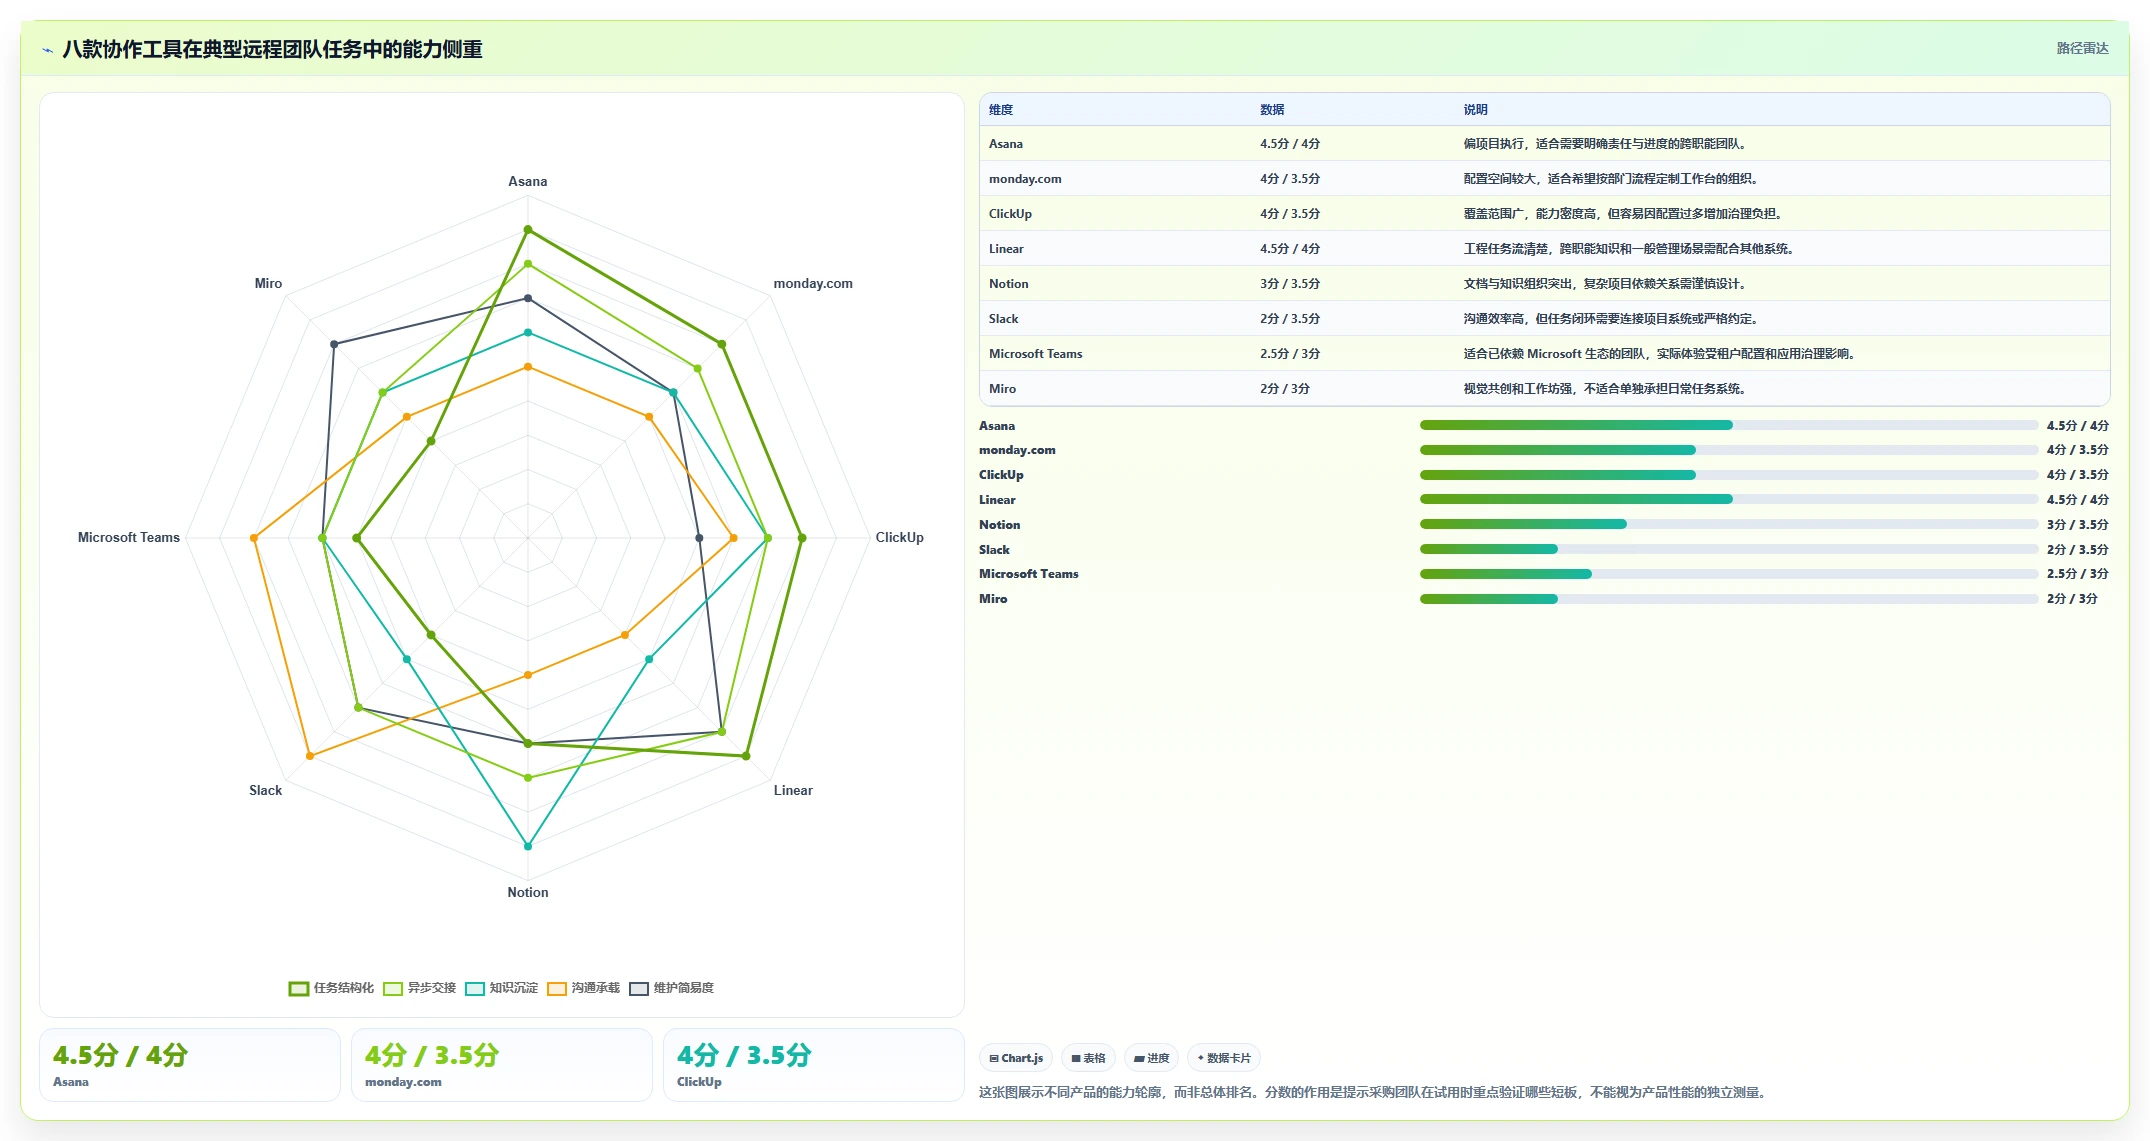The image size is (2150, 1141).
Task: Click the description 视觉共创和工作坊强，不适合单独承担日常任务系统。
Action: click(1605, 389)
